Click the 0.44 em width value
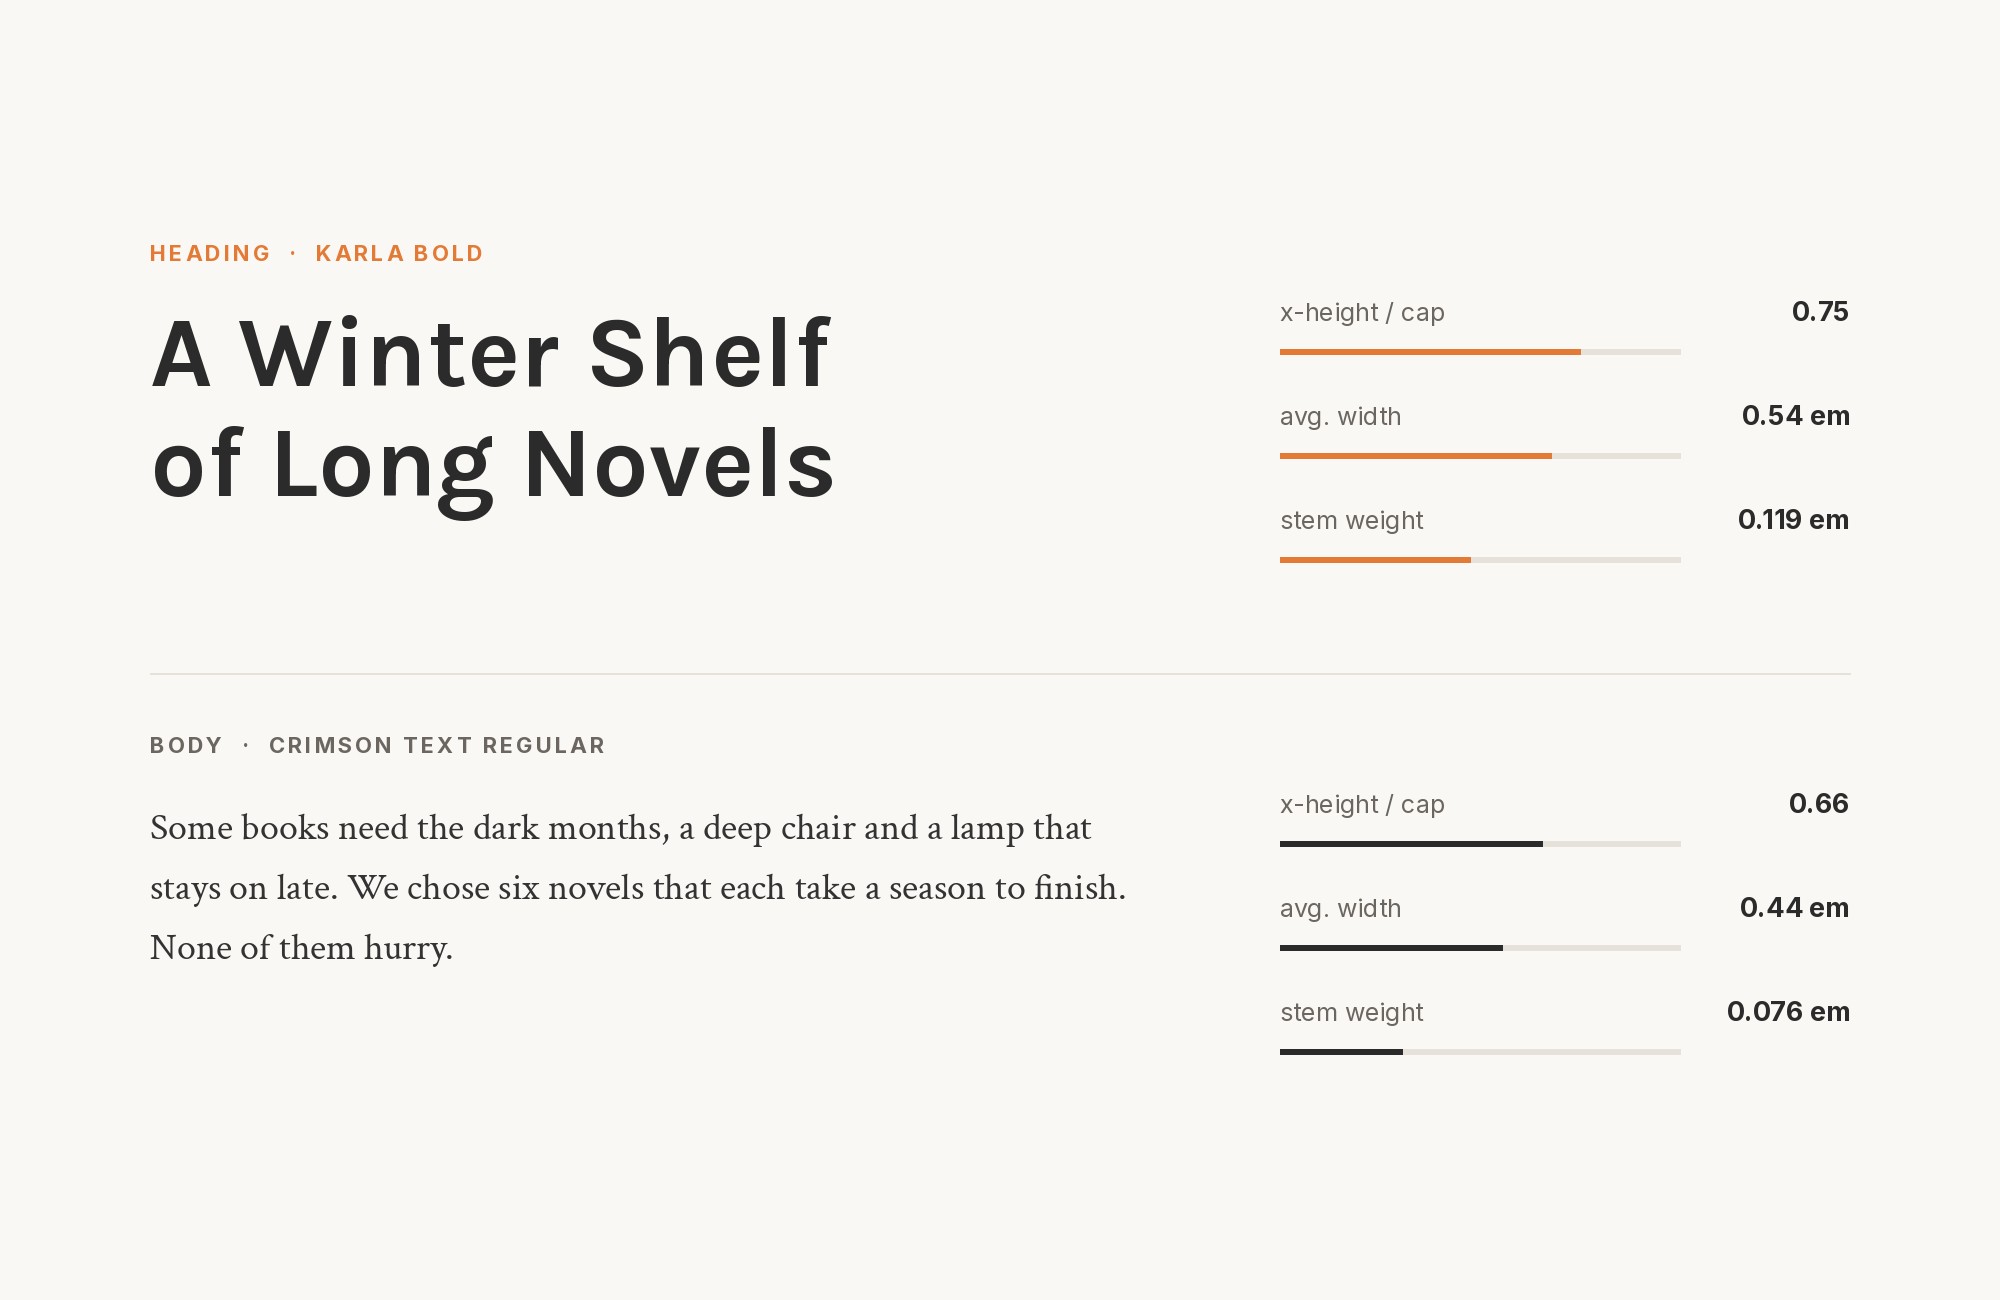 pos(1794,907)
